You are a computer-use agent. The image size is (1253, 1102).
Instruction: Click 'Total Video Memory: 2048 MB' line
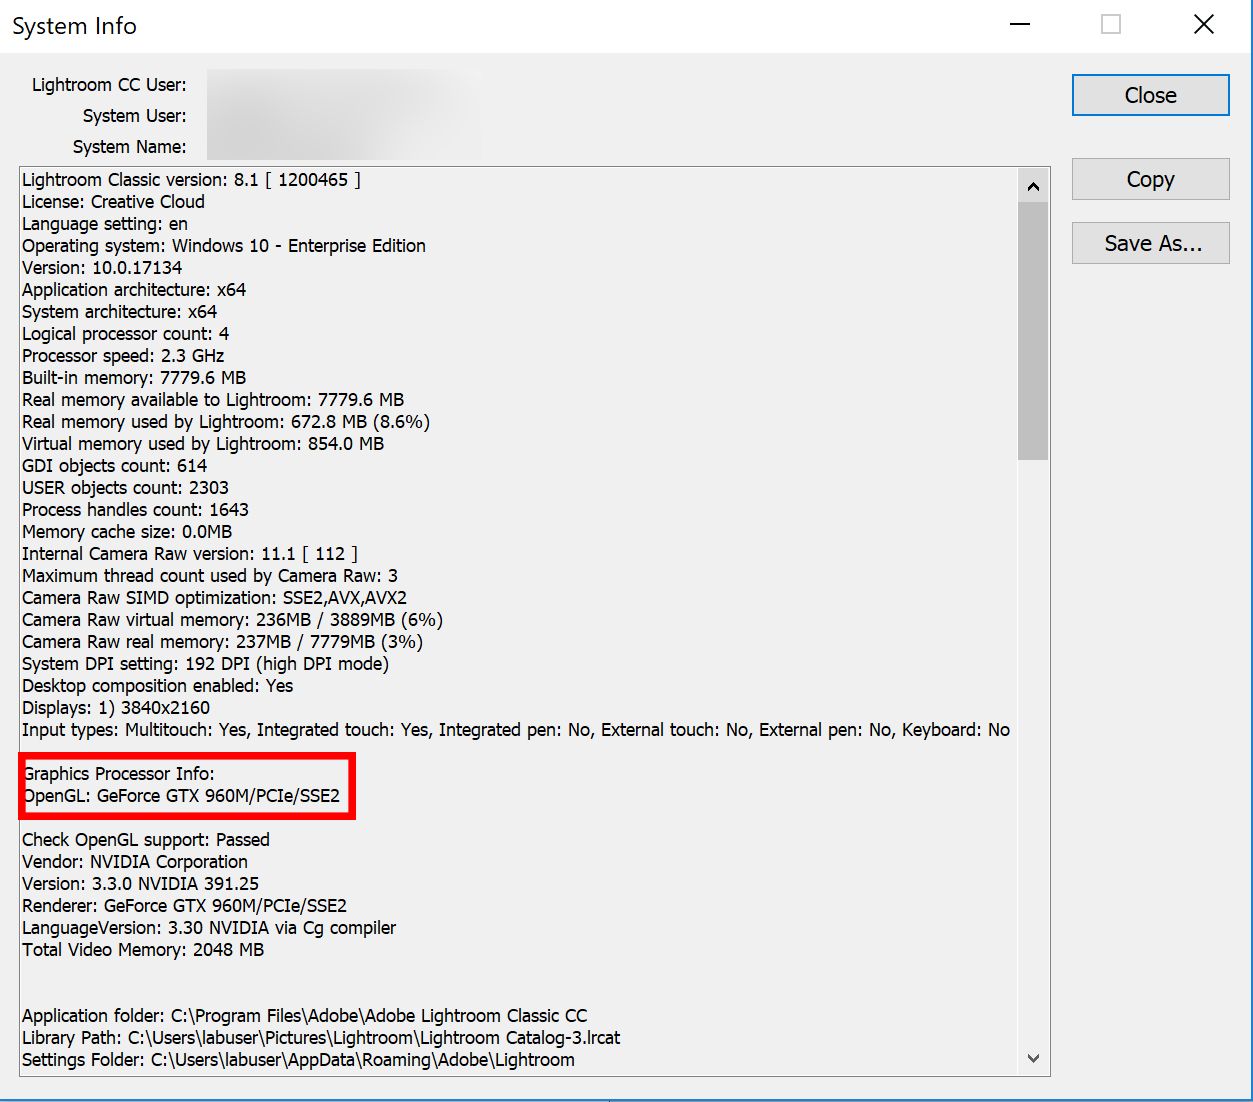(x=143, y=950)
